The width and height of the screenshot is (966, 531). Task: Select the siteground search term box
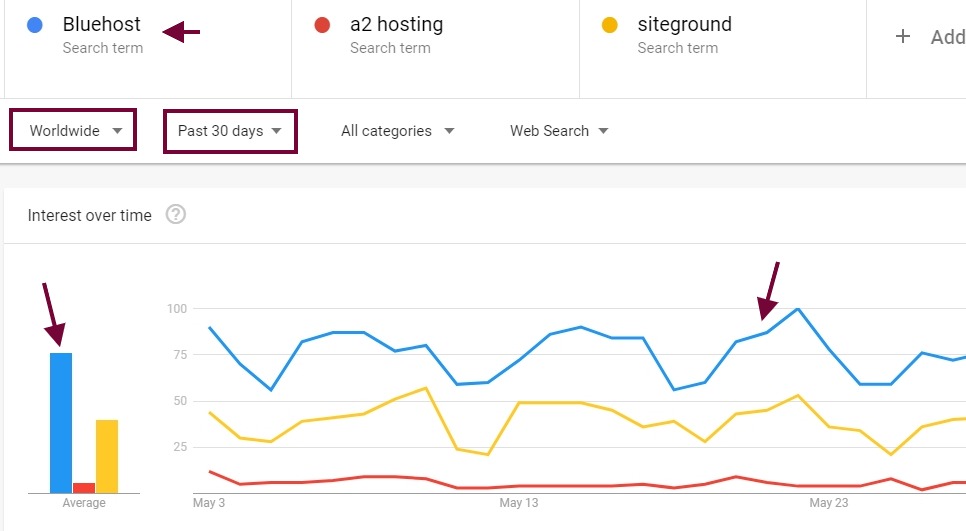723,48
